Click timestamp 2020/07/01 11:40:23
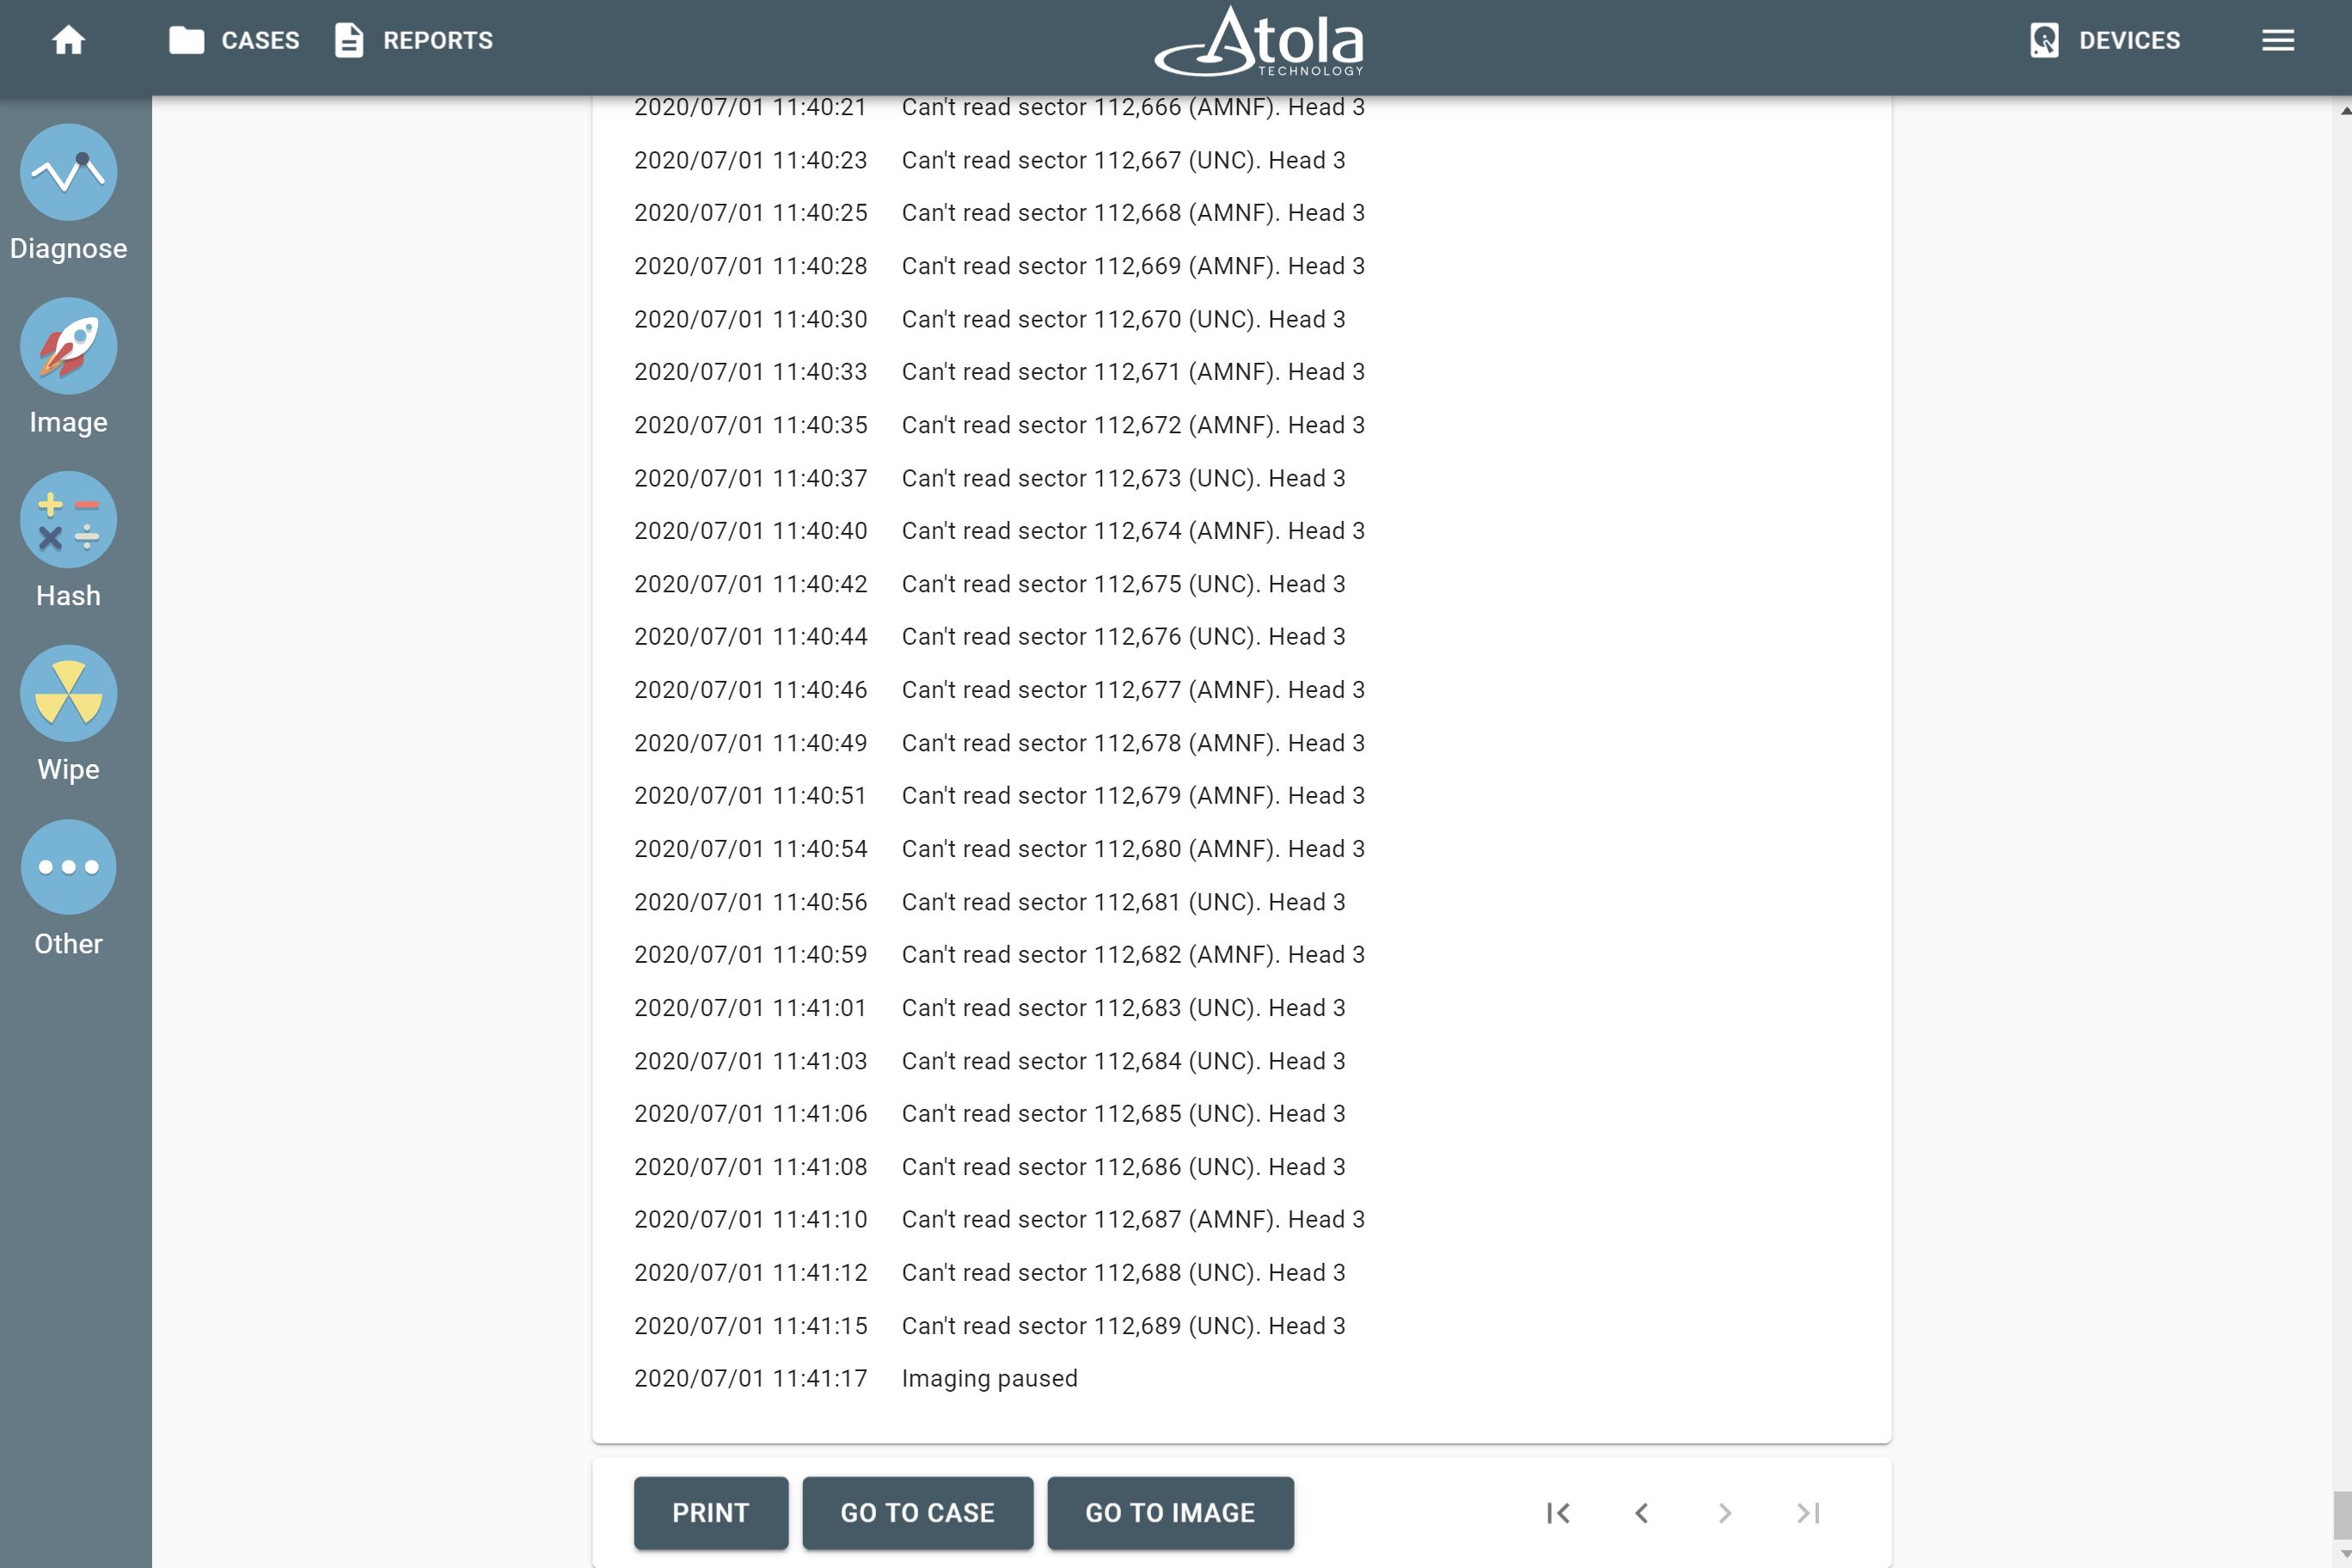 pyautogui.click(x=751, y=159)
